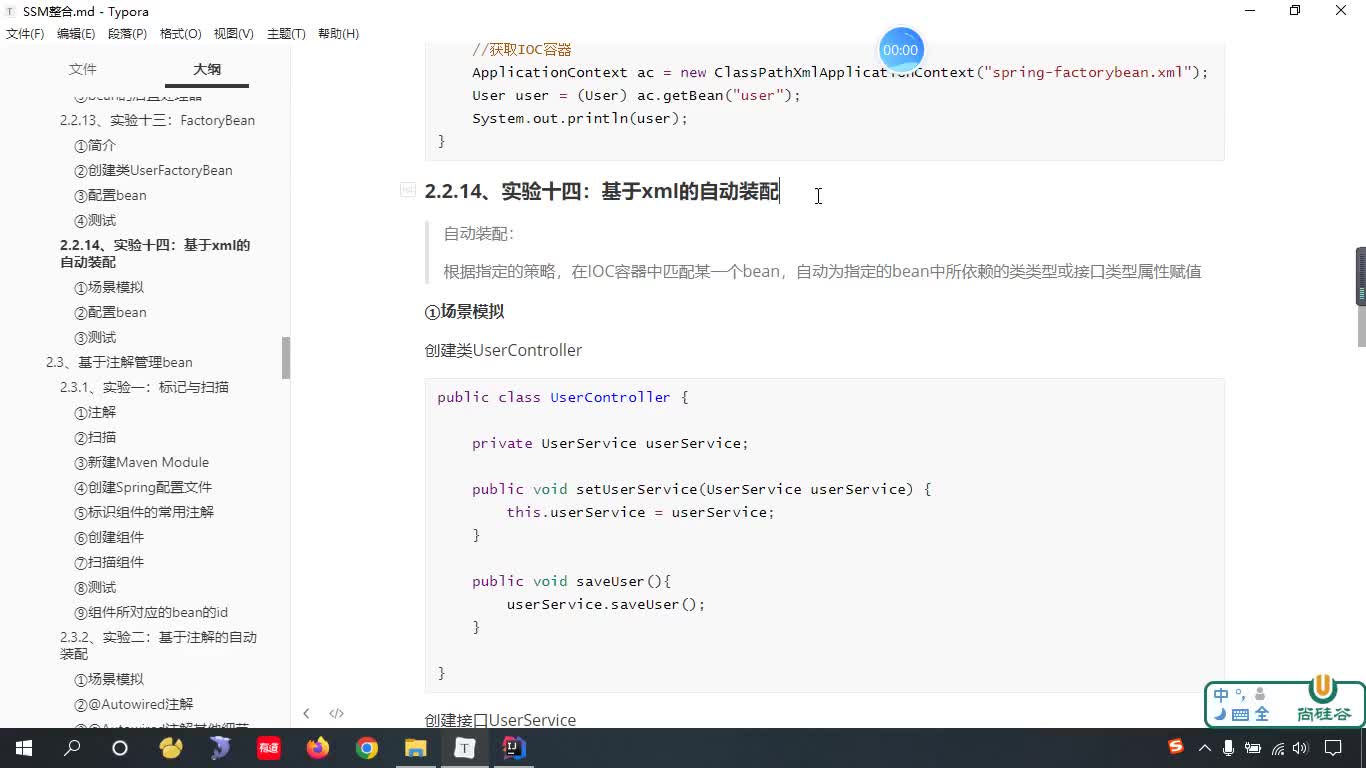Go to outline item 2.3.2、实验二：基于注解的自动装配
Viewport: 1366px width, 768px height.
click(x=158, y=645)
